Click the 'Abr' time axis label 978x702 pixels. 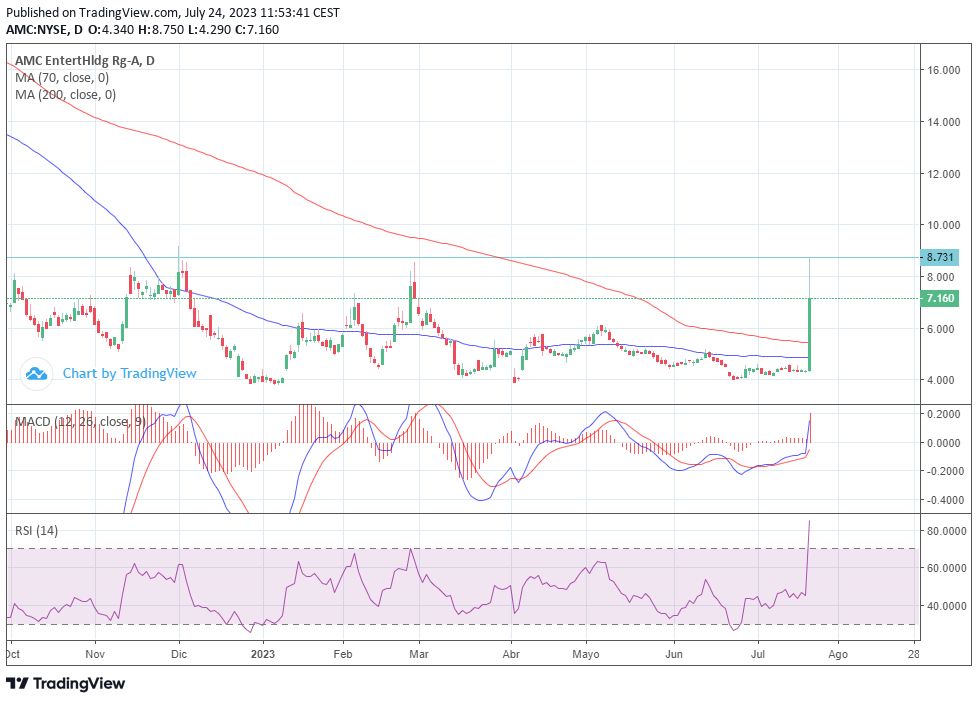[x=511, y=654]
